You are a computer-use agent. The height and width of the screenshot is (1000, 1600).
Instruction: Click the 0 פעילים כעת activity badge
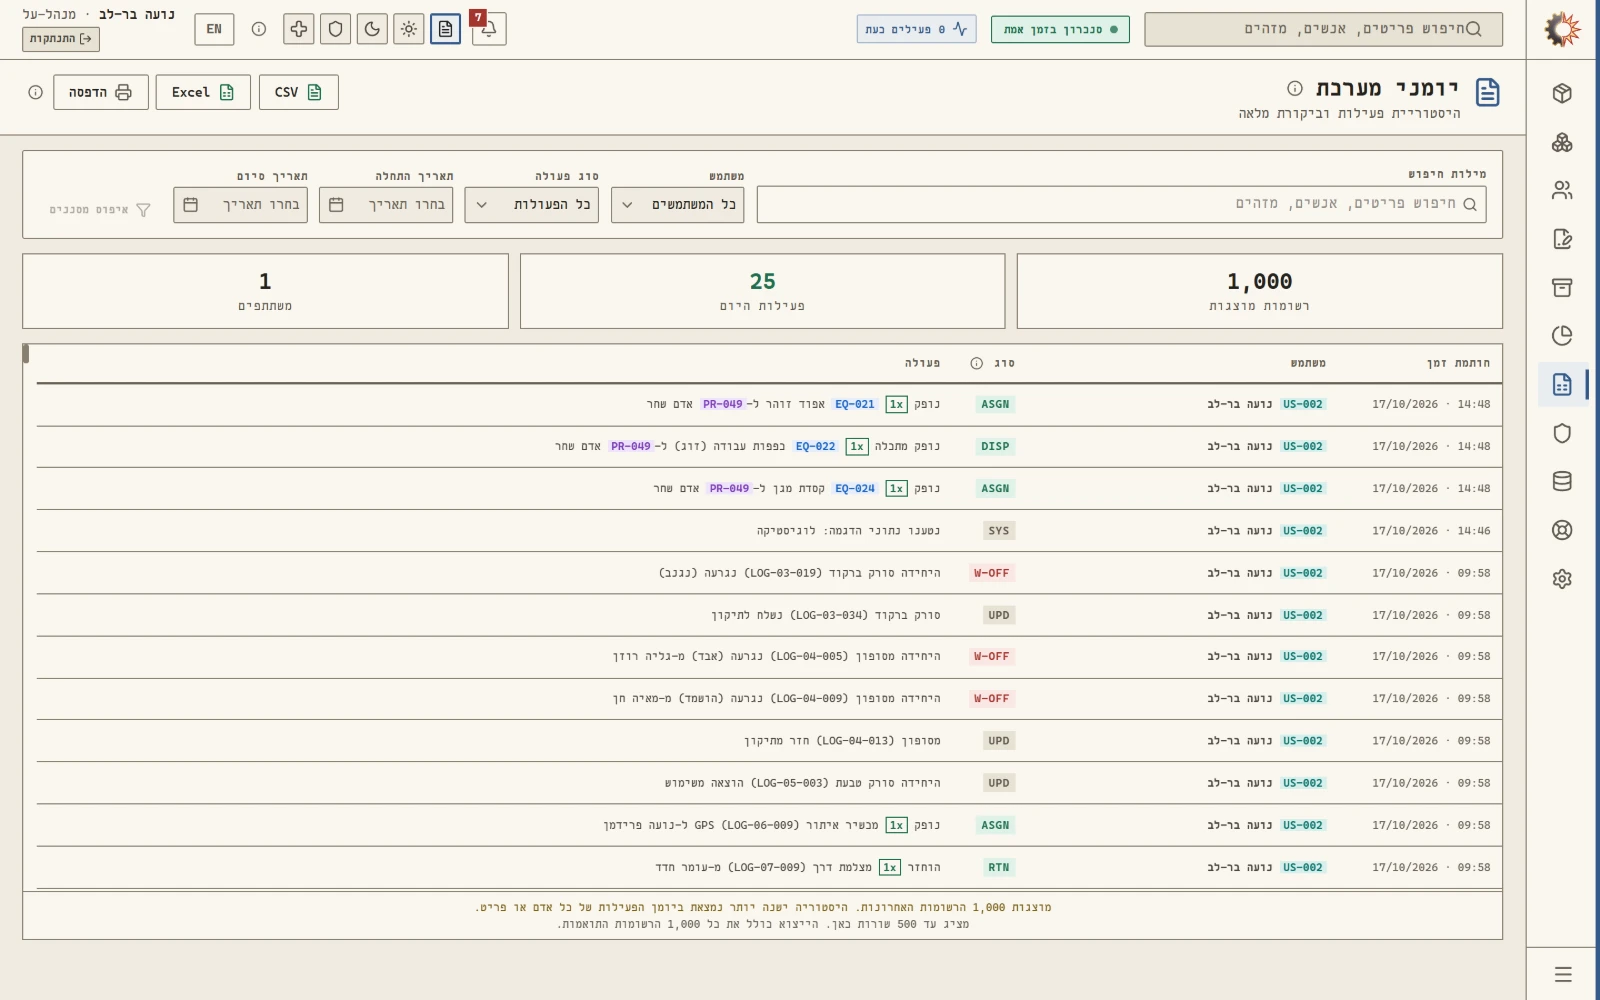(x=917, y=29)
